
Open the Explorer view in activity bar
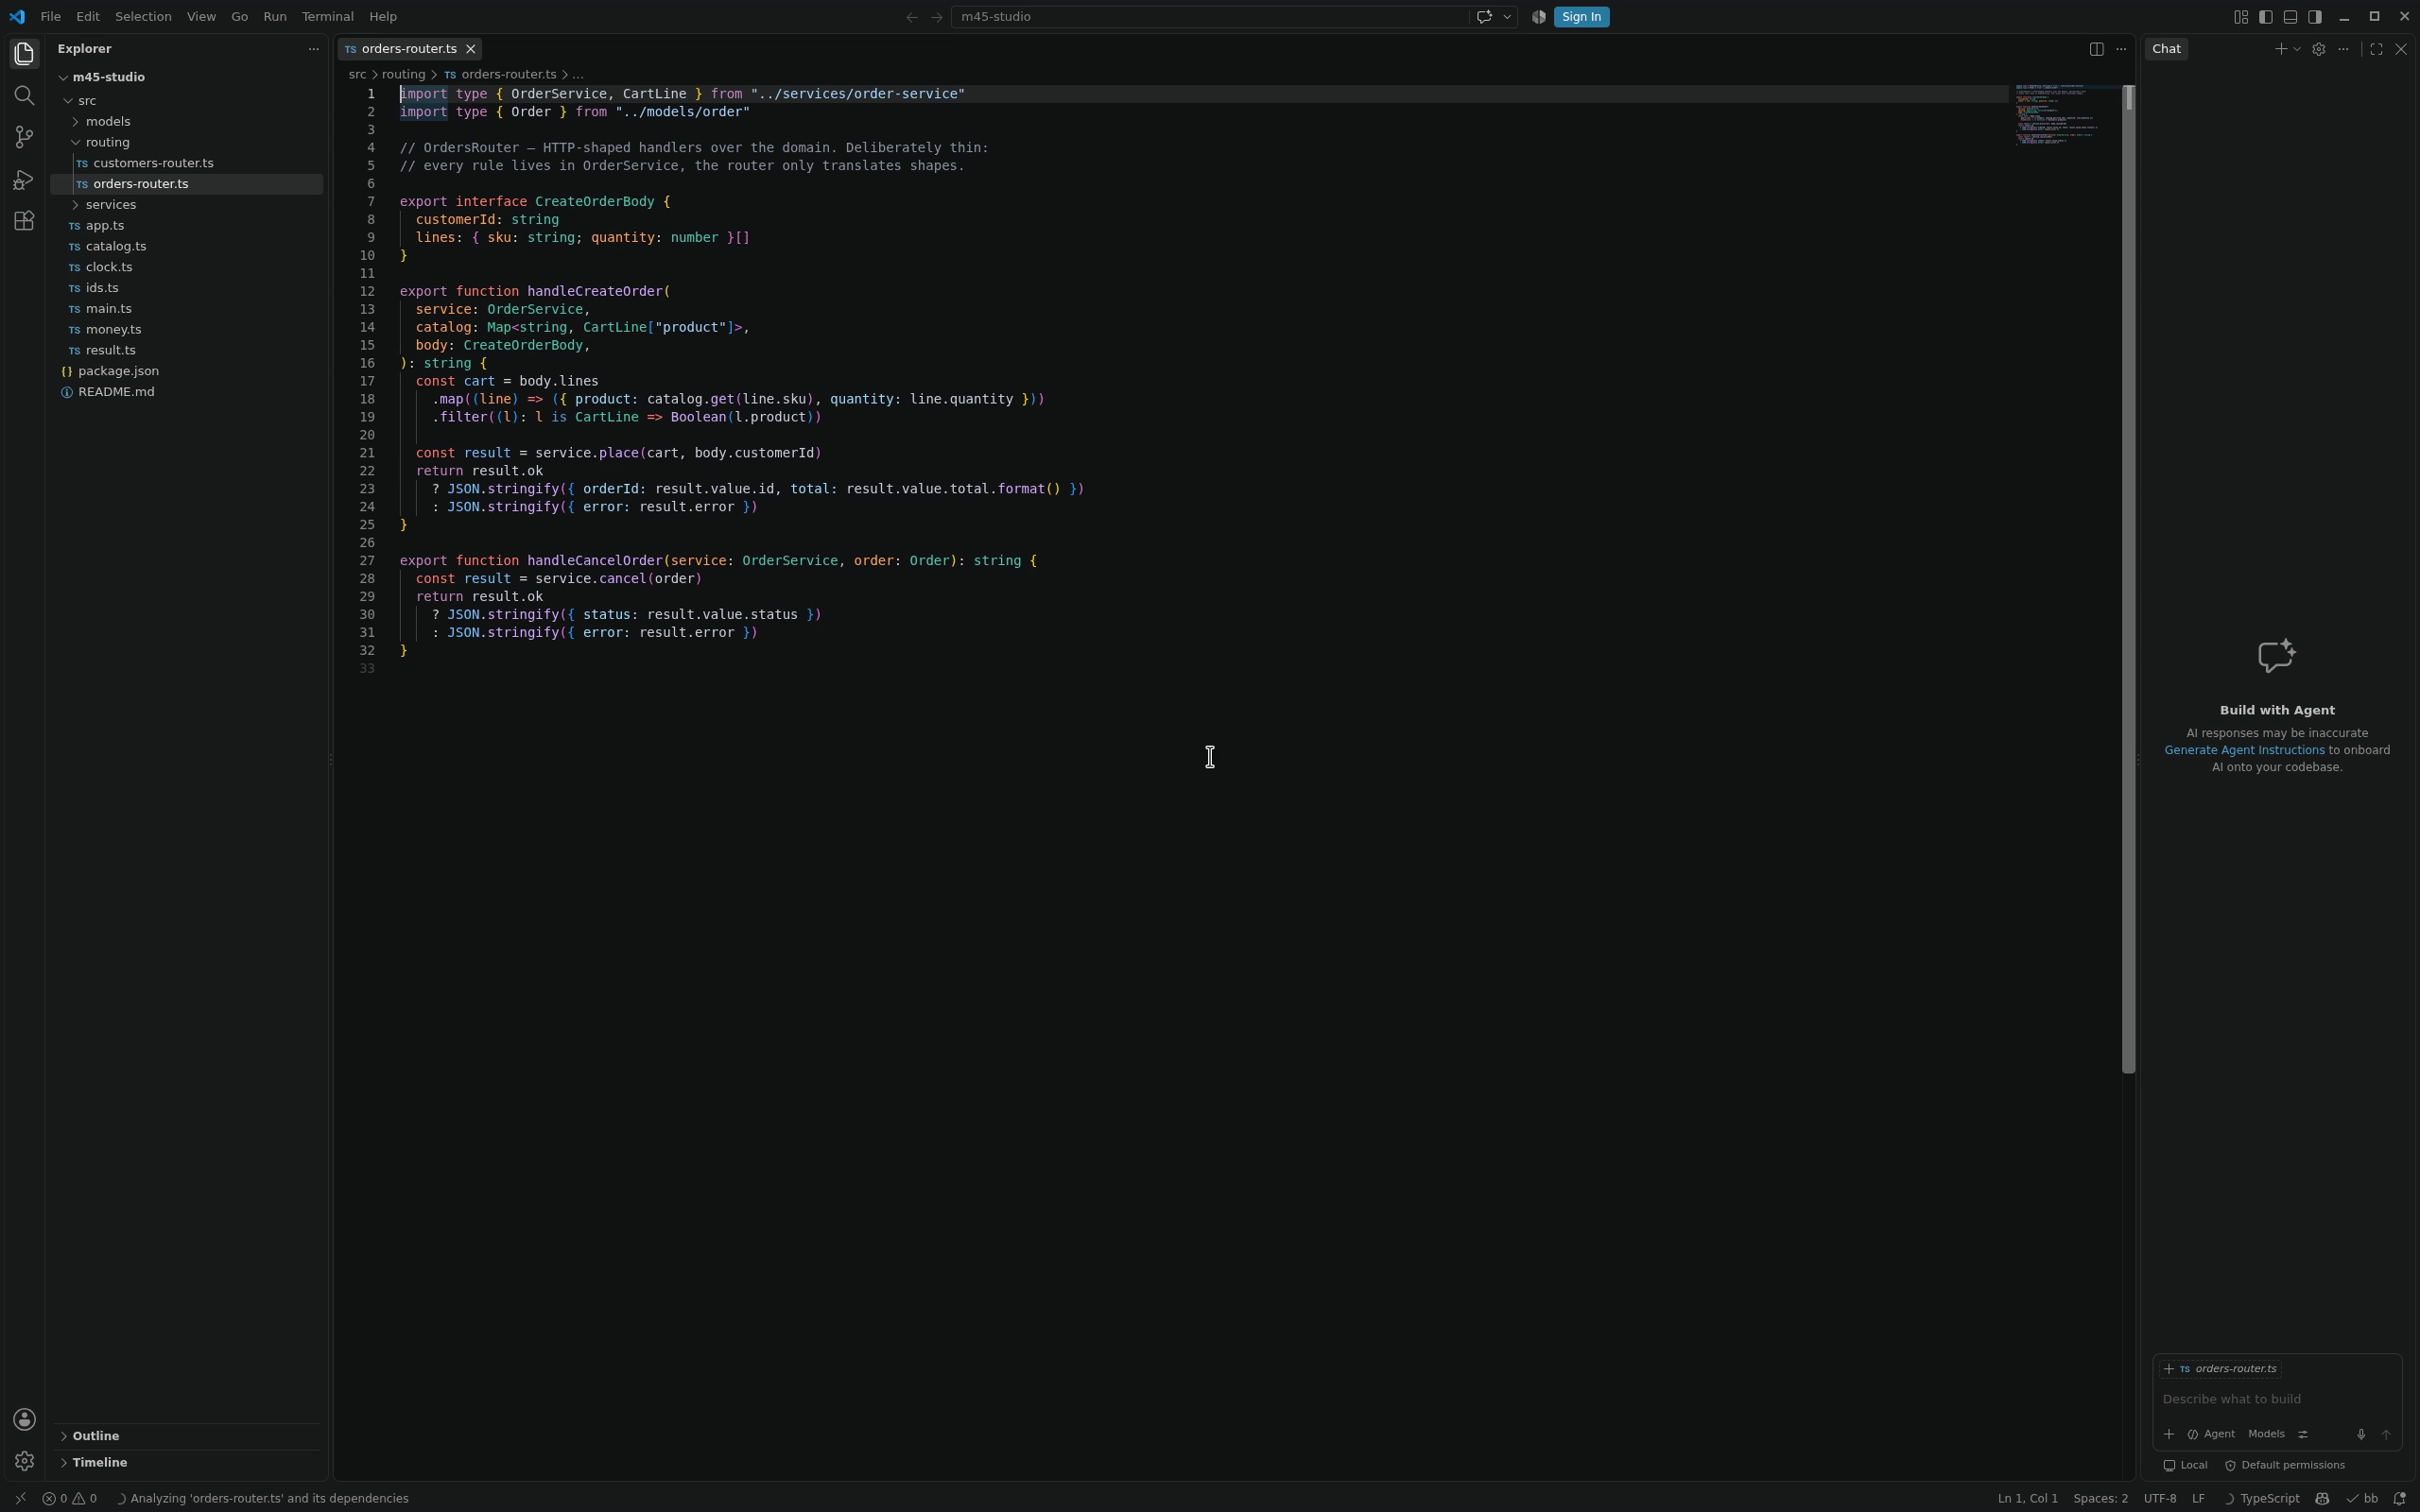click(24, 53)
